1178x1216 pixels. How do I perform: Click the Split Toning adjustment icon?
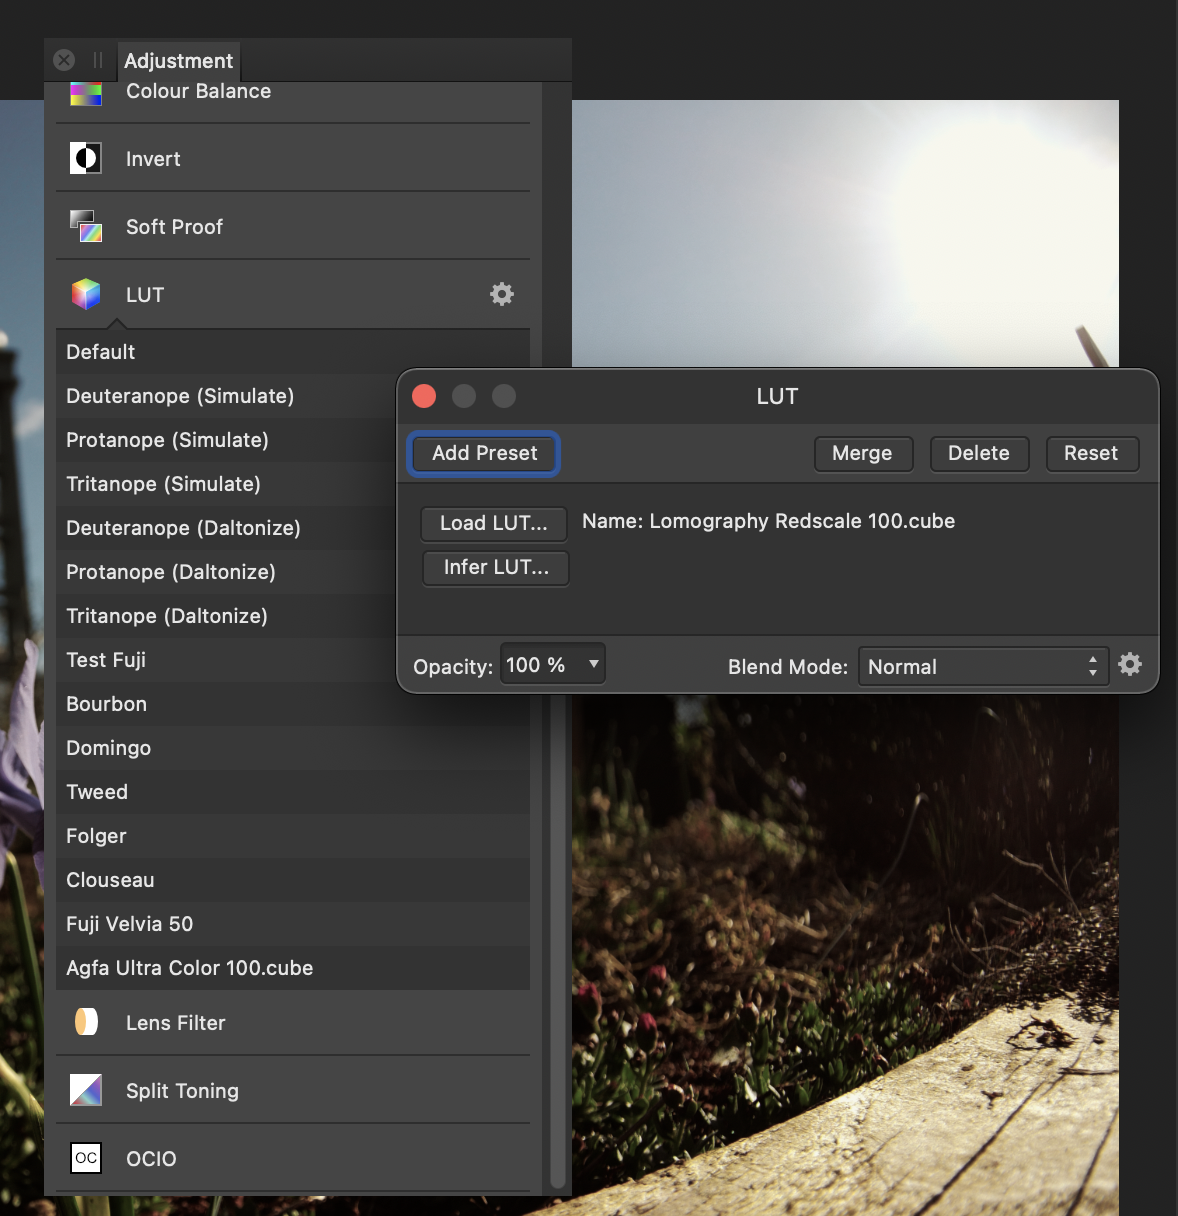[x=86, y=1090]
